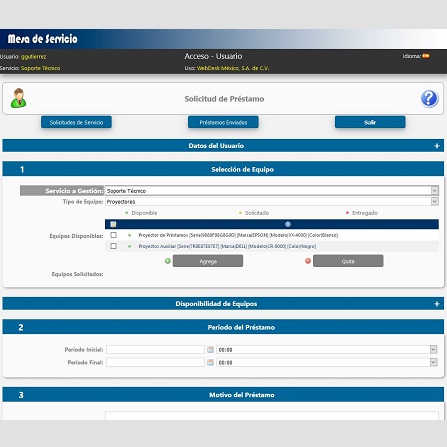Viewport: 447px width, 447px height.
Task: Open calendar picker for Periodo Inicial
Action: [x=210, y=349]
